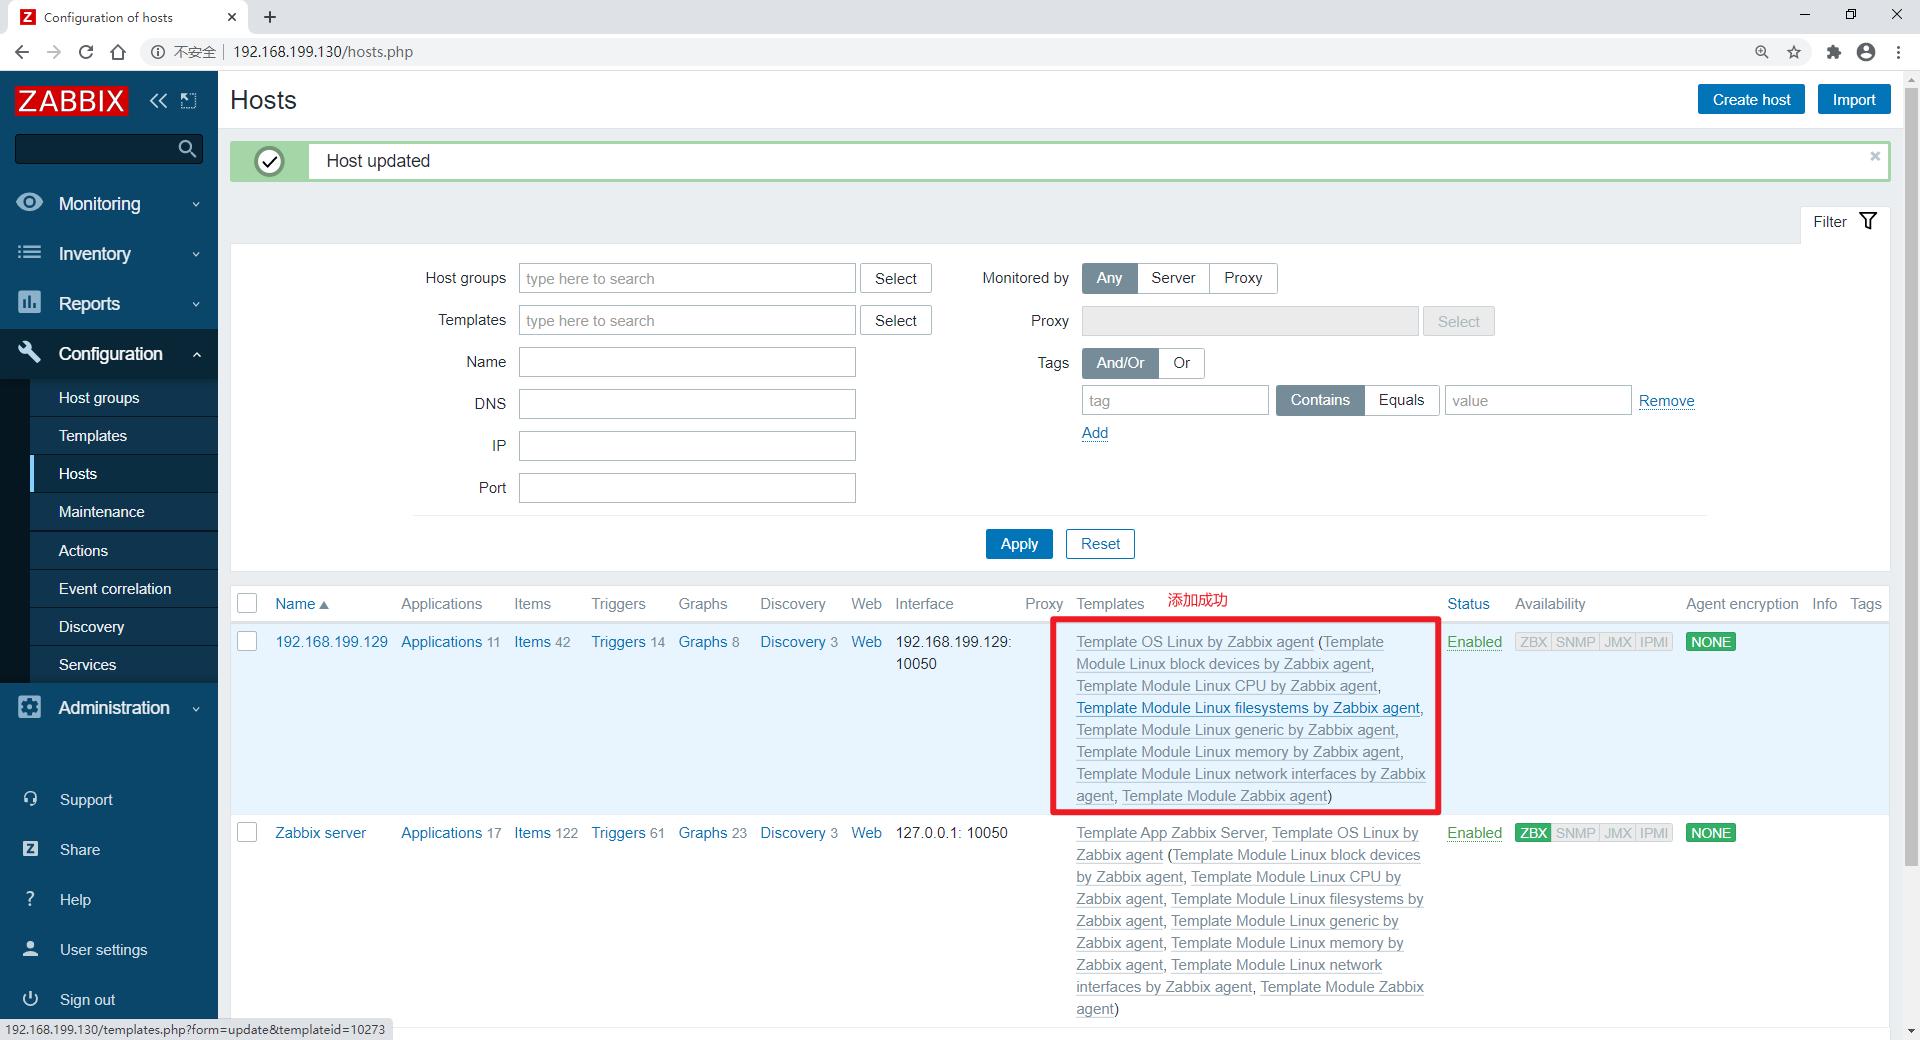The width and height of the screenshot is (1920, 1040).
Task: Click the Help question mark icon
Action: pyautogui.click(x=30, y=899)
